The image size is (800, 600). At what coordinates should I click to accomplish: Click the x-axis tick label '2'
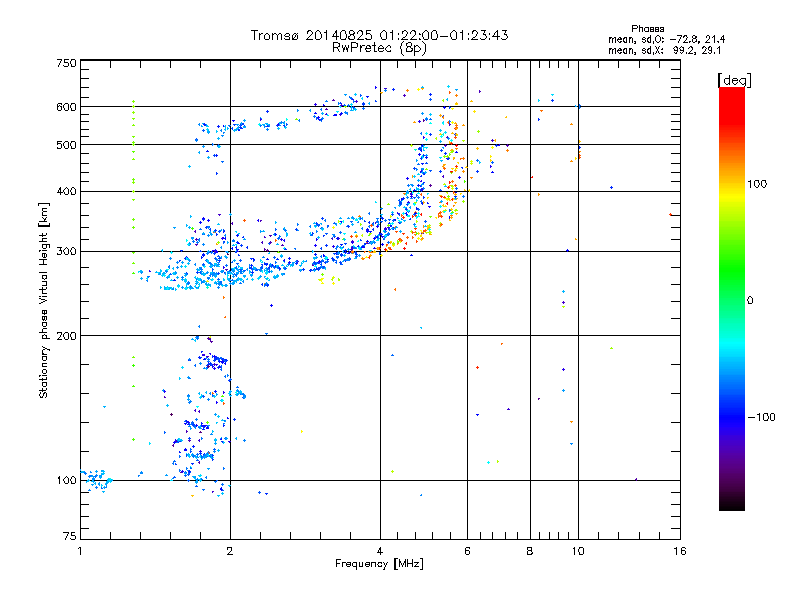pyautogui.click(x=230, y=551)
